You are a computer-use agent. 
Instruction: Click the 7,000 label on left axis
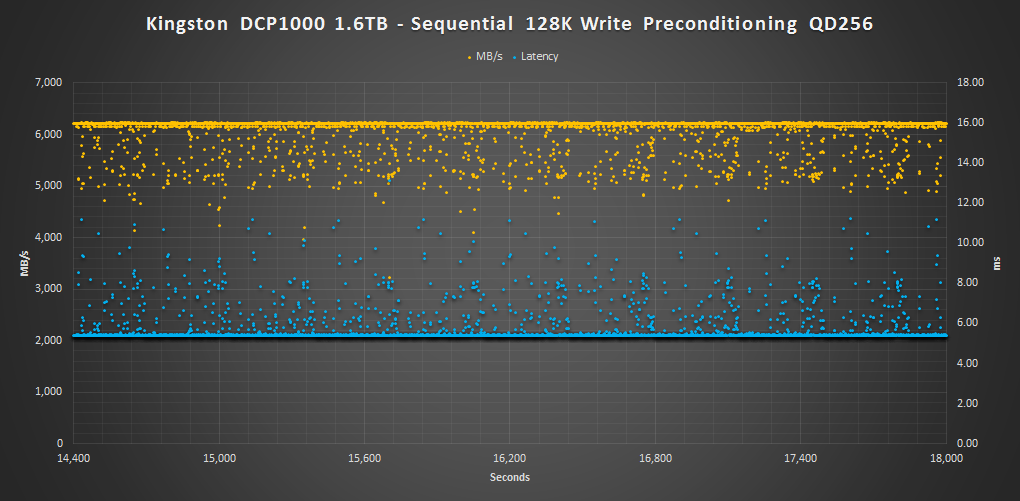49,83
